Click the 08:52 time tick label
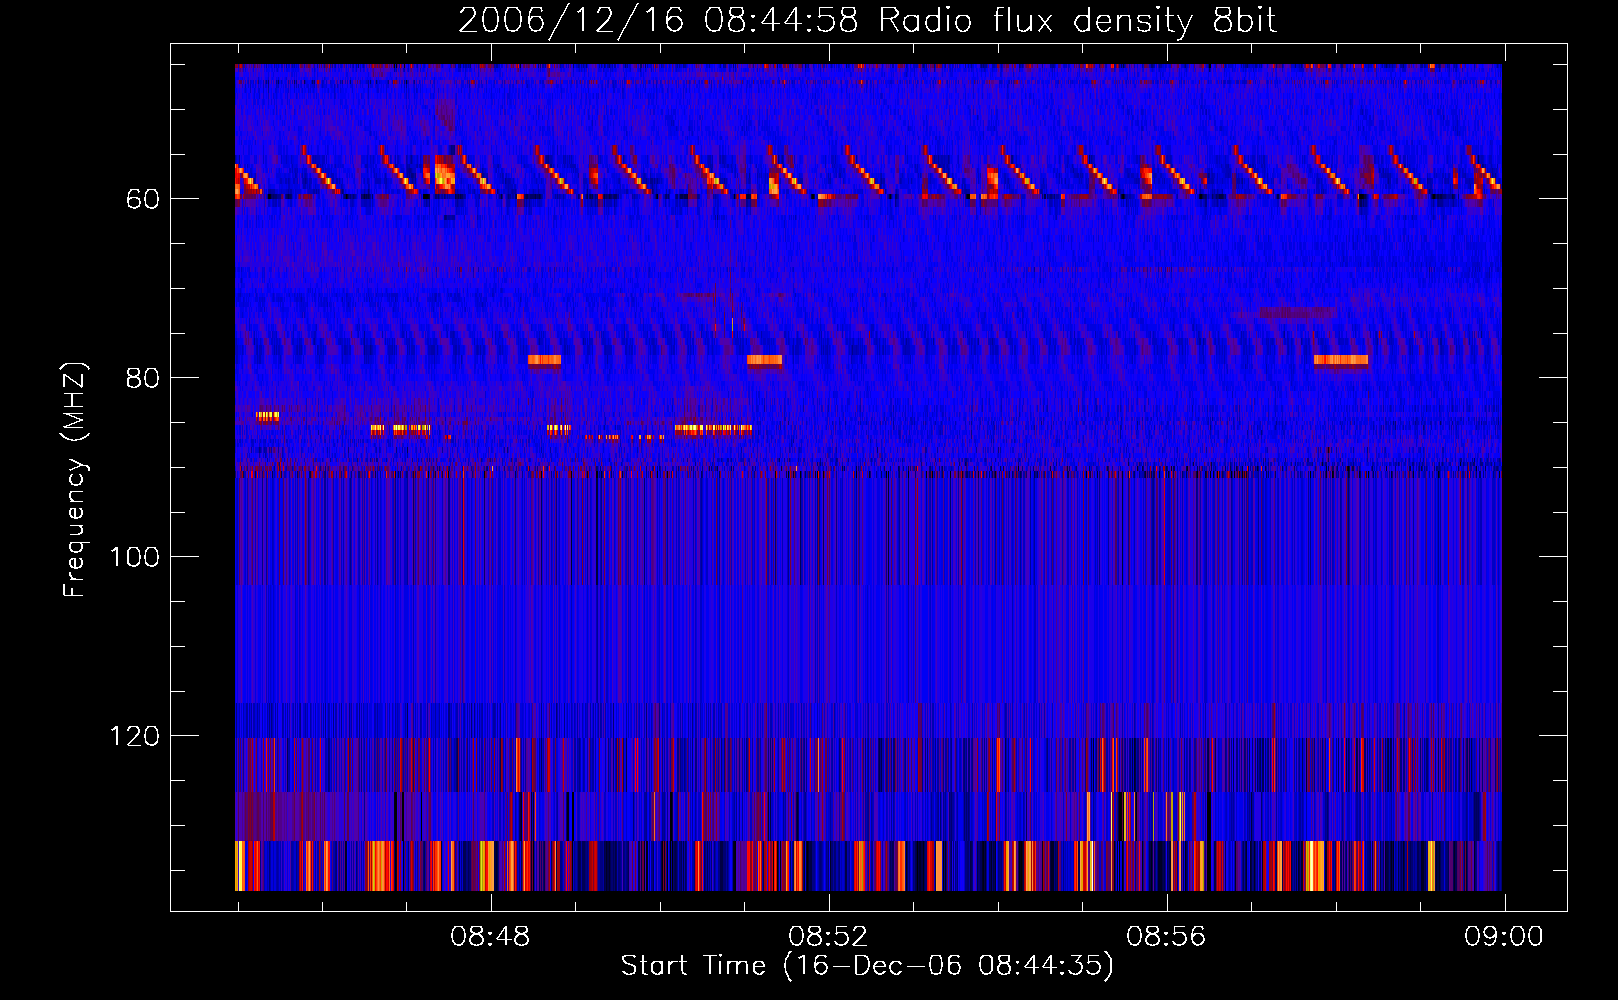 pyautogui.click(x=829, y=937)
